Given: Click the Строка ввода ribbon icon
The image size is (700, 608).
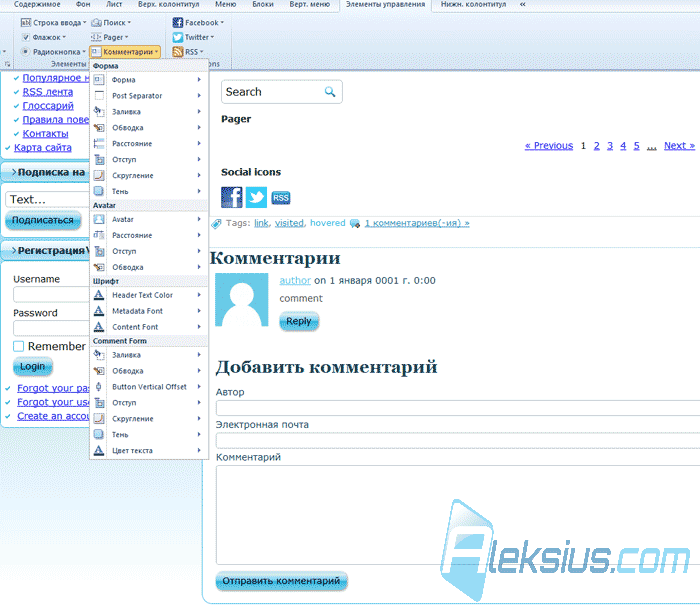Looking at the screenshot, I should click(x=26, y=22).
